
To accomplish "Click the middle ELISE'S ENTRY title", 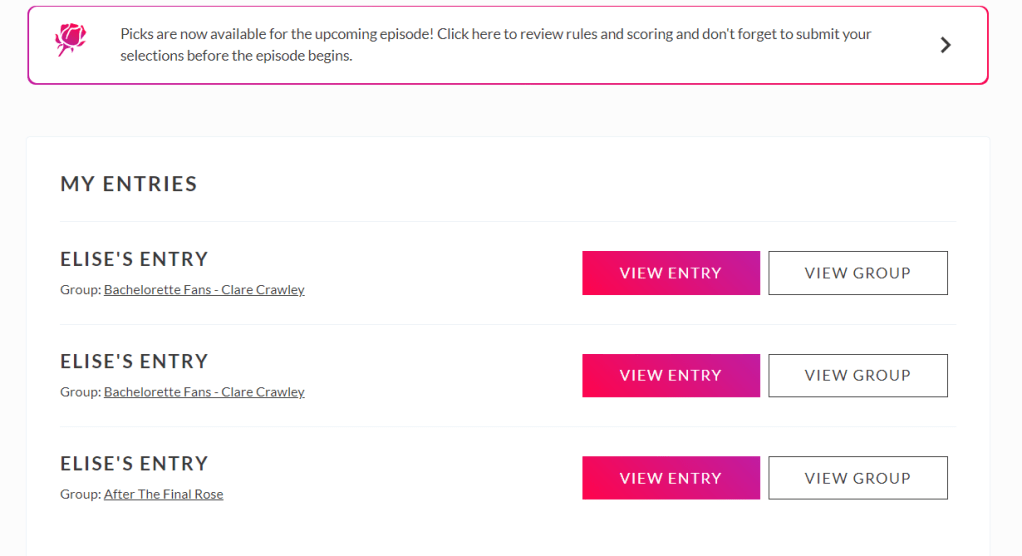I will point(134,361).
